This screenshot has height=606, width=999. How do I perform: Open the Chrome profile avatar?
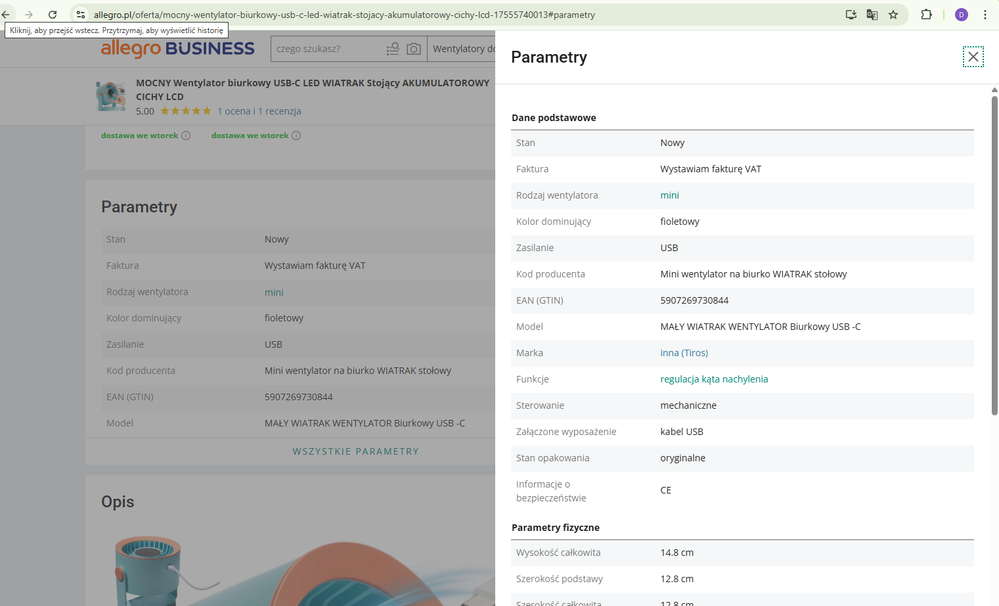point(961,15)
